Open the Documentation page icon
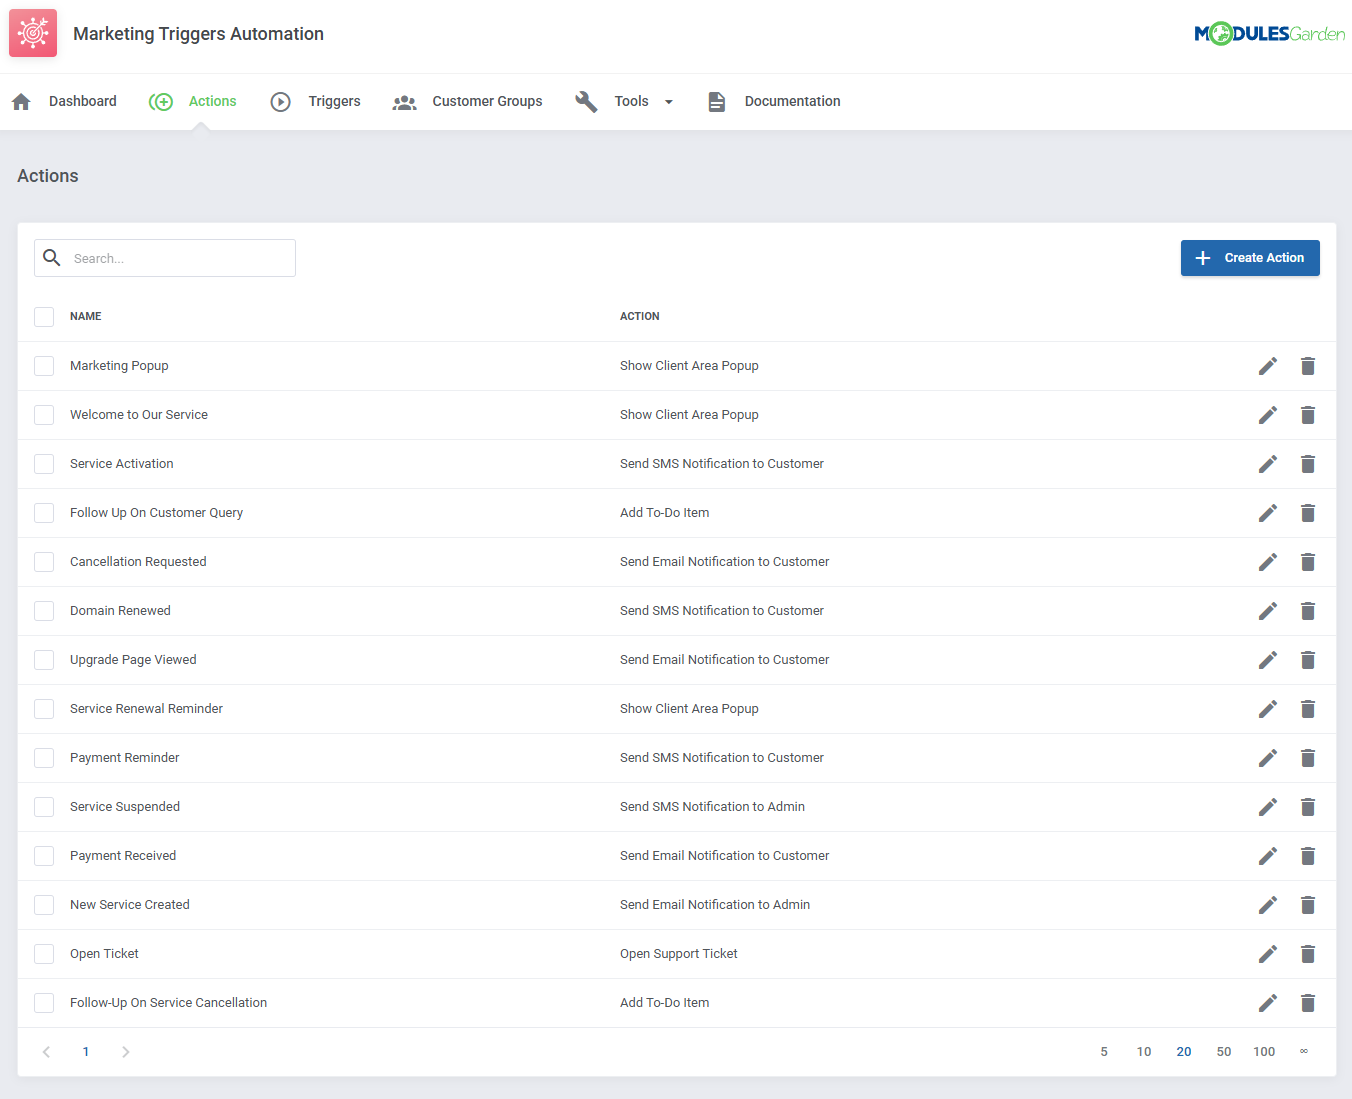 (717, 101)
